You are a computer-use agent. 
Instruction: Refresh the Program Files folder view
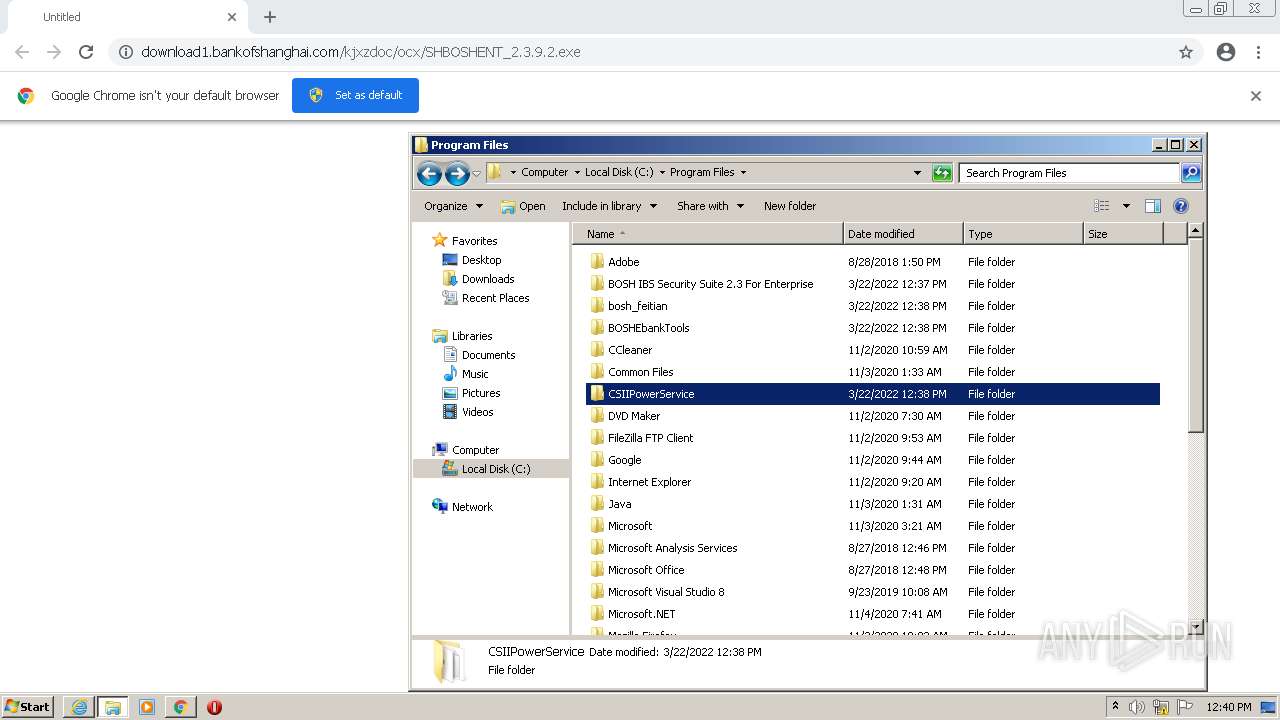coord(942,173)
